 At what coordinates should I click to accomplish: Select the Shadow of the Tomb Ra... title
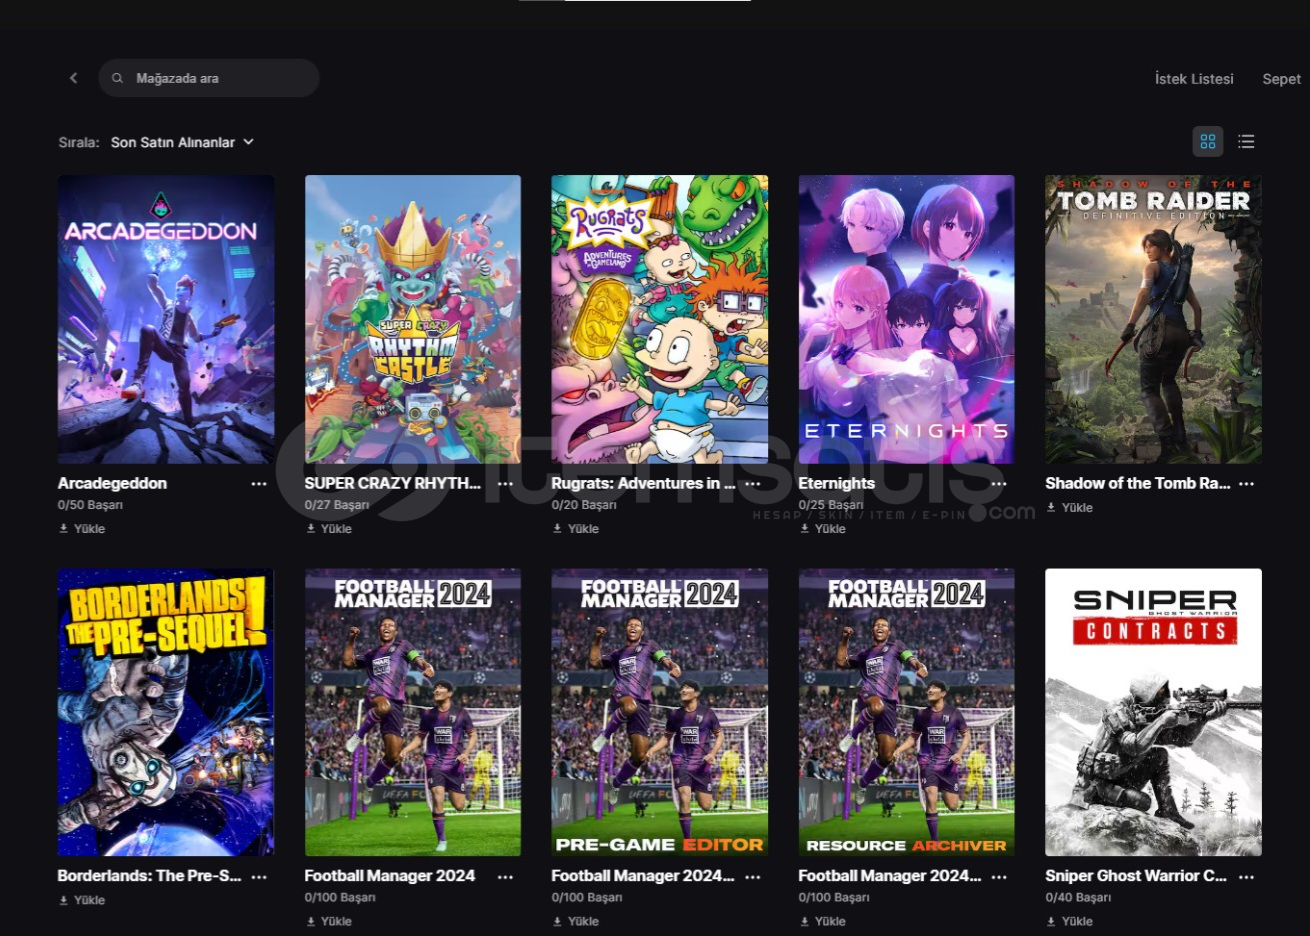point(1138,483)
